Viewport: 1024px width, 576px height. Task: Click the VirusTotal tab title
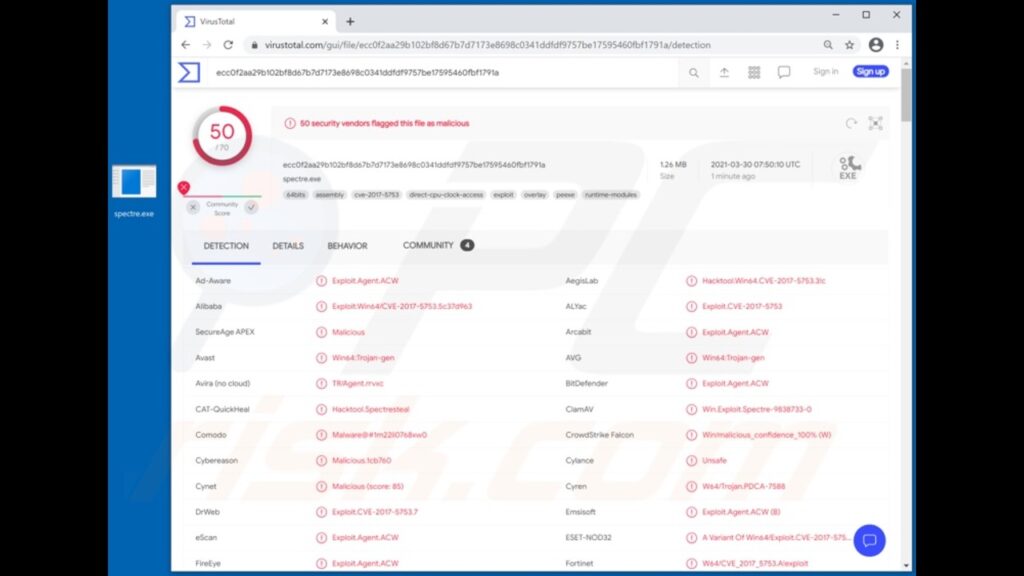[217, 22]
